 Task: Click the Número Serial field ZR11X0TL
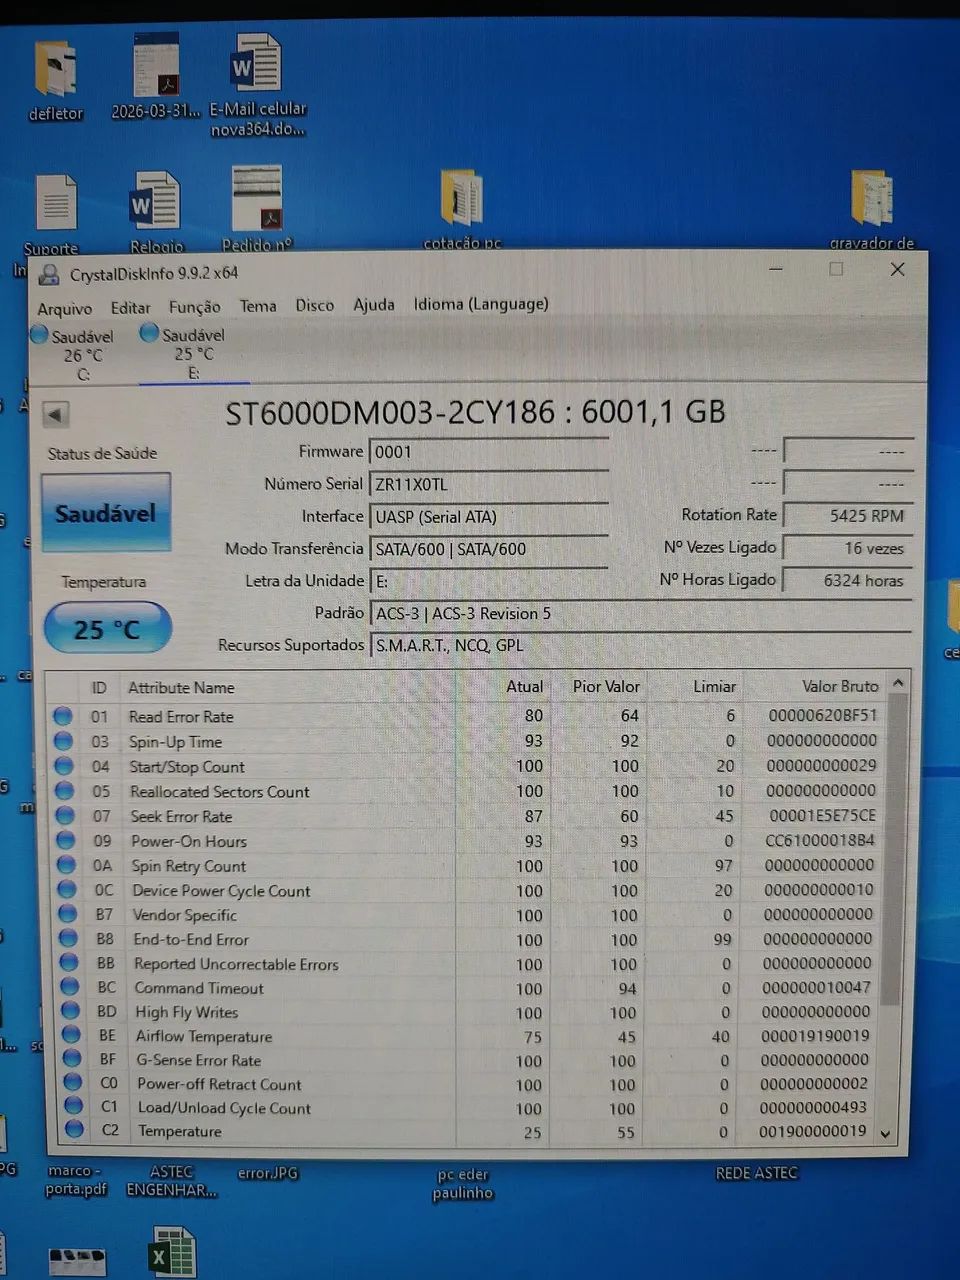click(488, 484)
